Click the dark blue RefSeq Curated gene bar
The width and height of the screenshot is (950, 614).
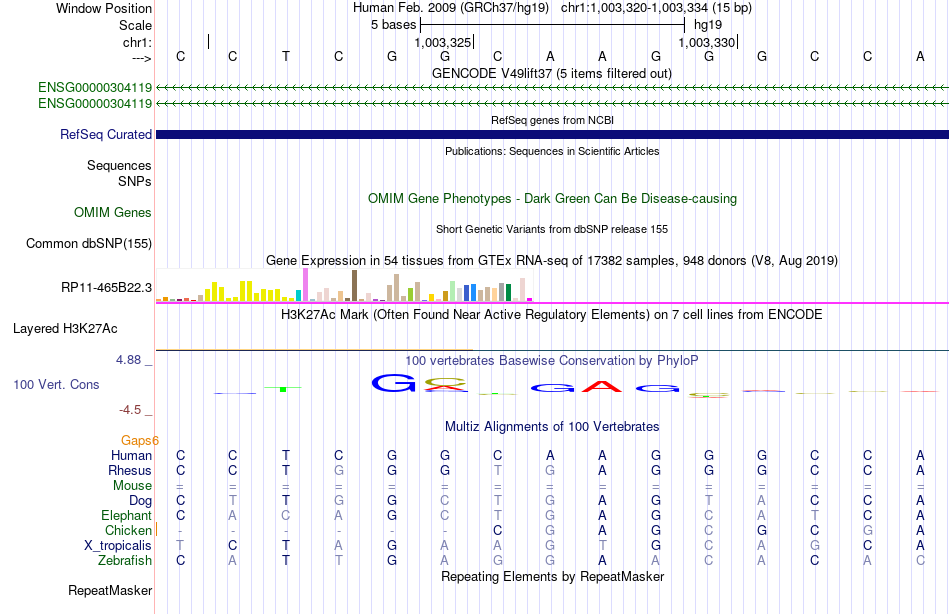[552, 135]
